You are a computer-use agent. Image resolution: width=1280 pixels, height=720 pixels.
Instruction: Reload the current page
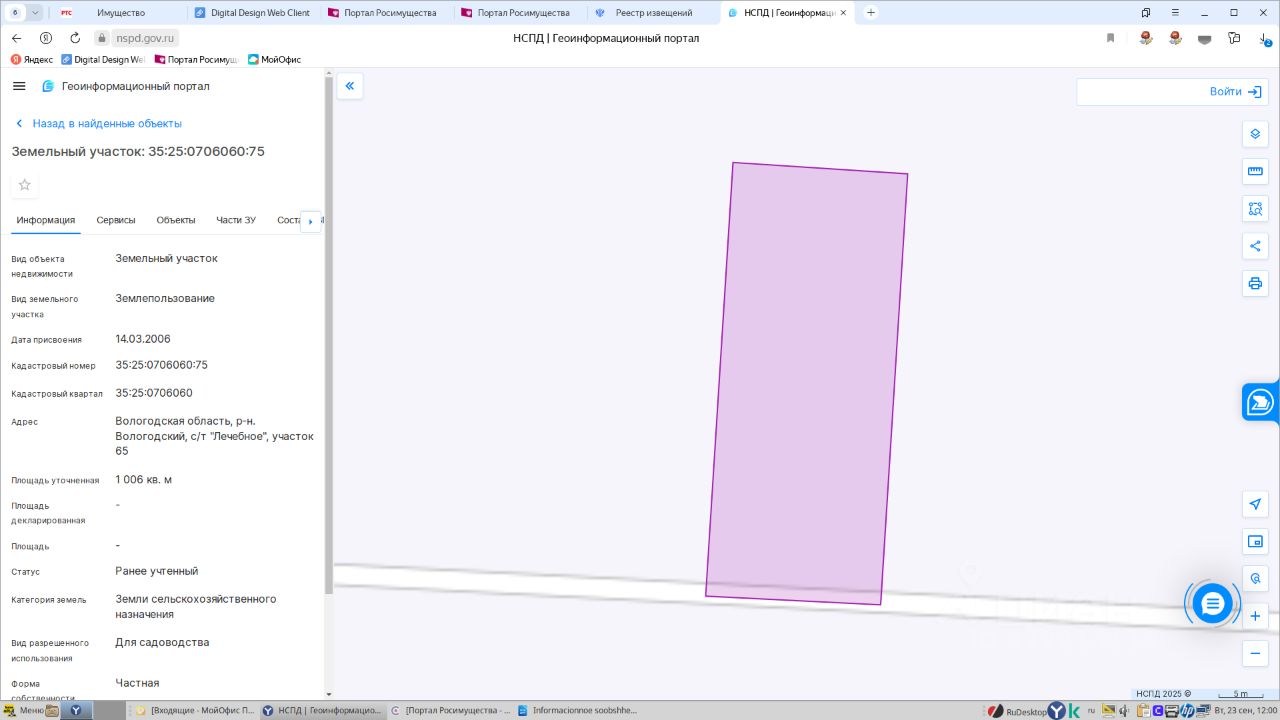pyautogui.click(x=75, y=38)
